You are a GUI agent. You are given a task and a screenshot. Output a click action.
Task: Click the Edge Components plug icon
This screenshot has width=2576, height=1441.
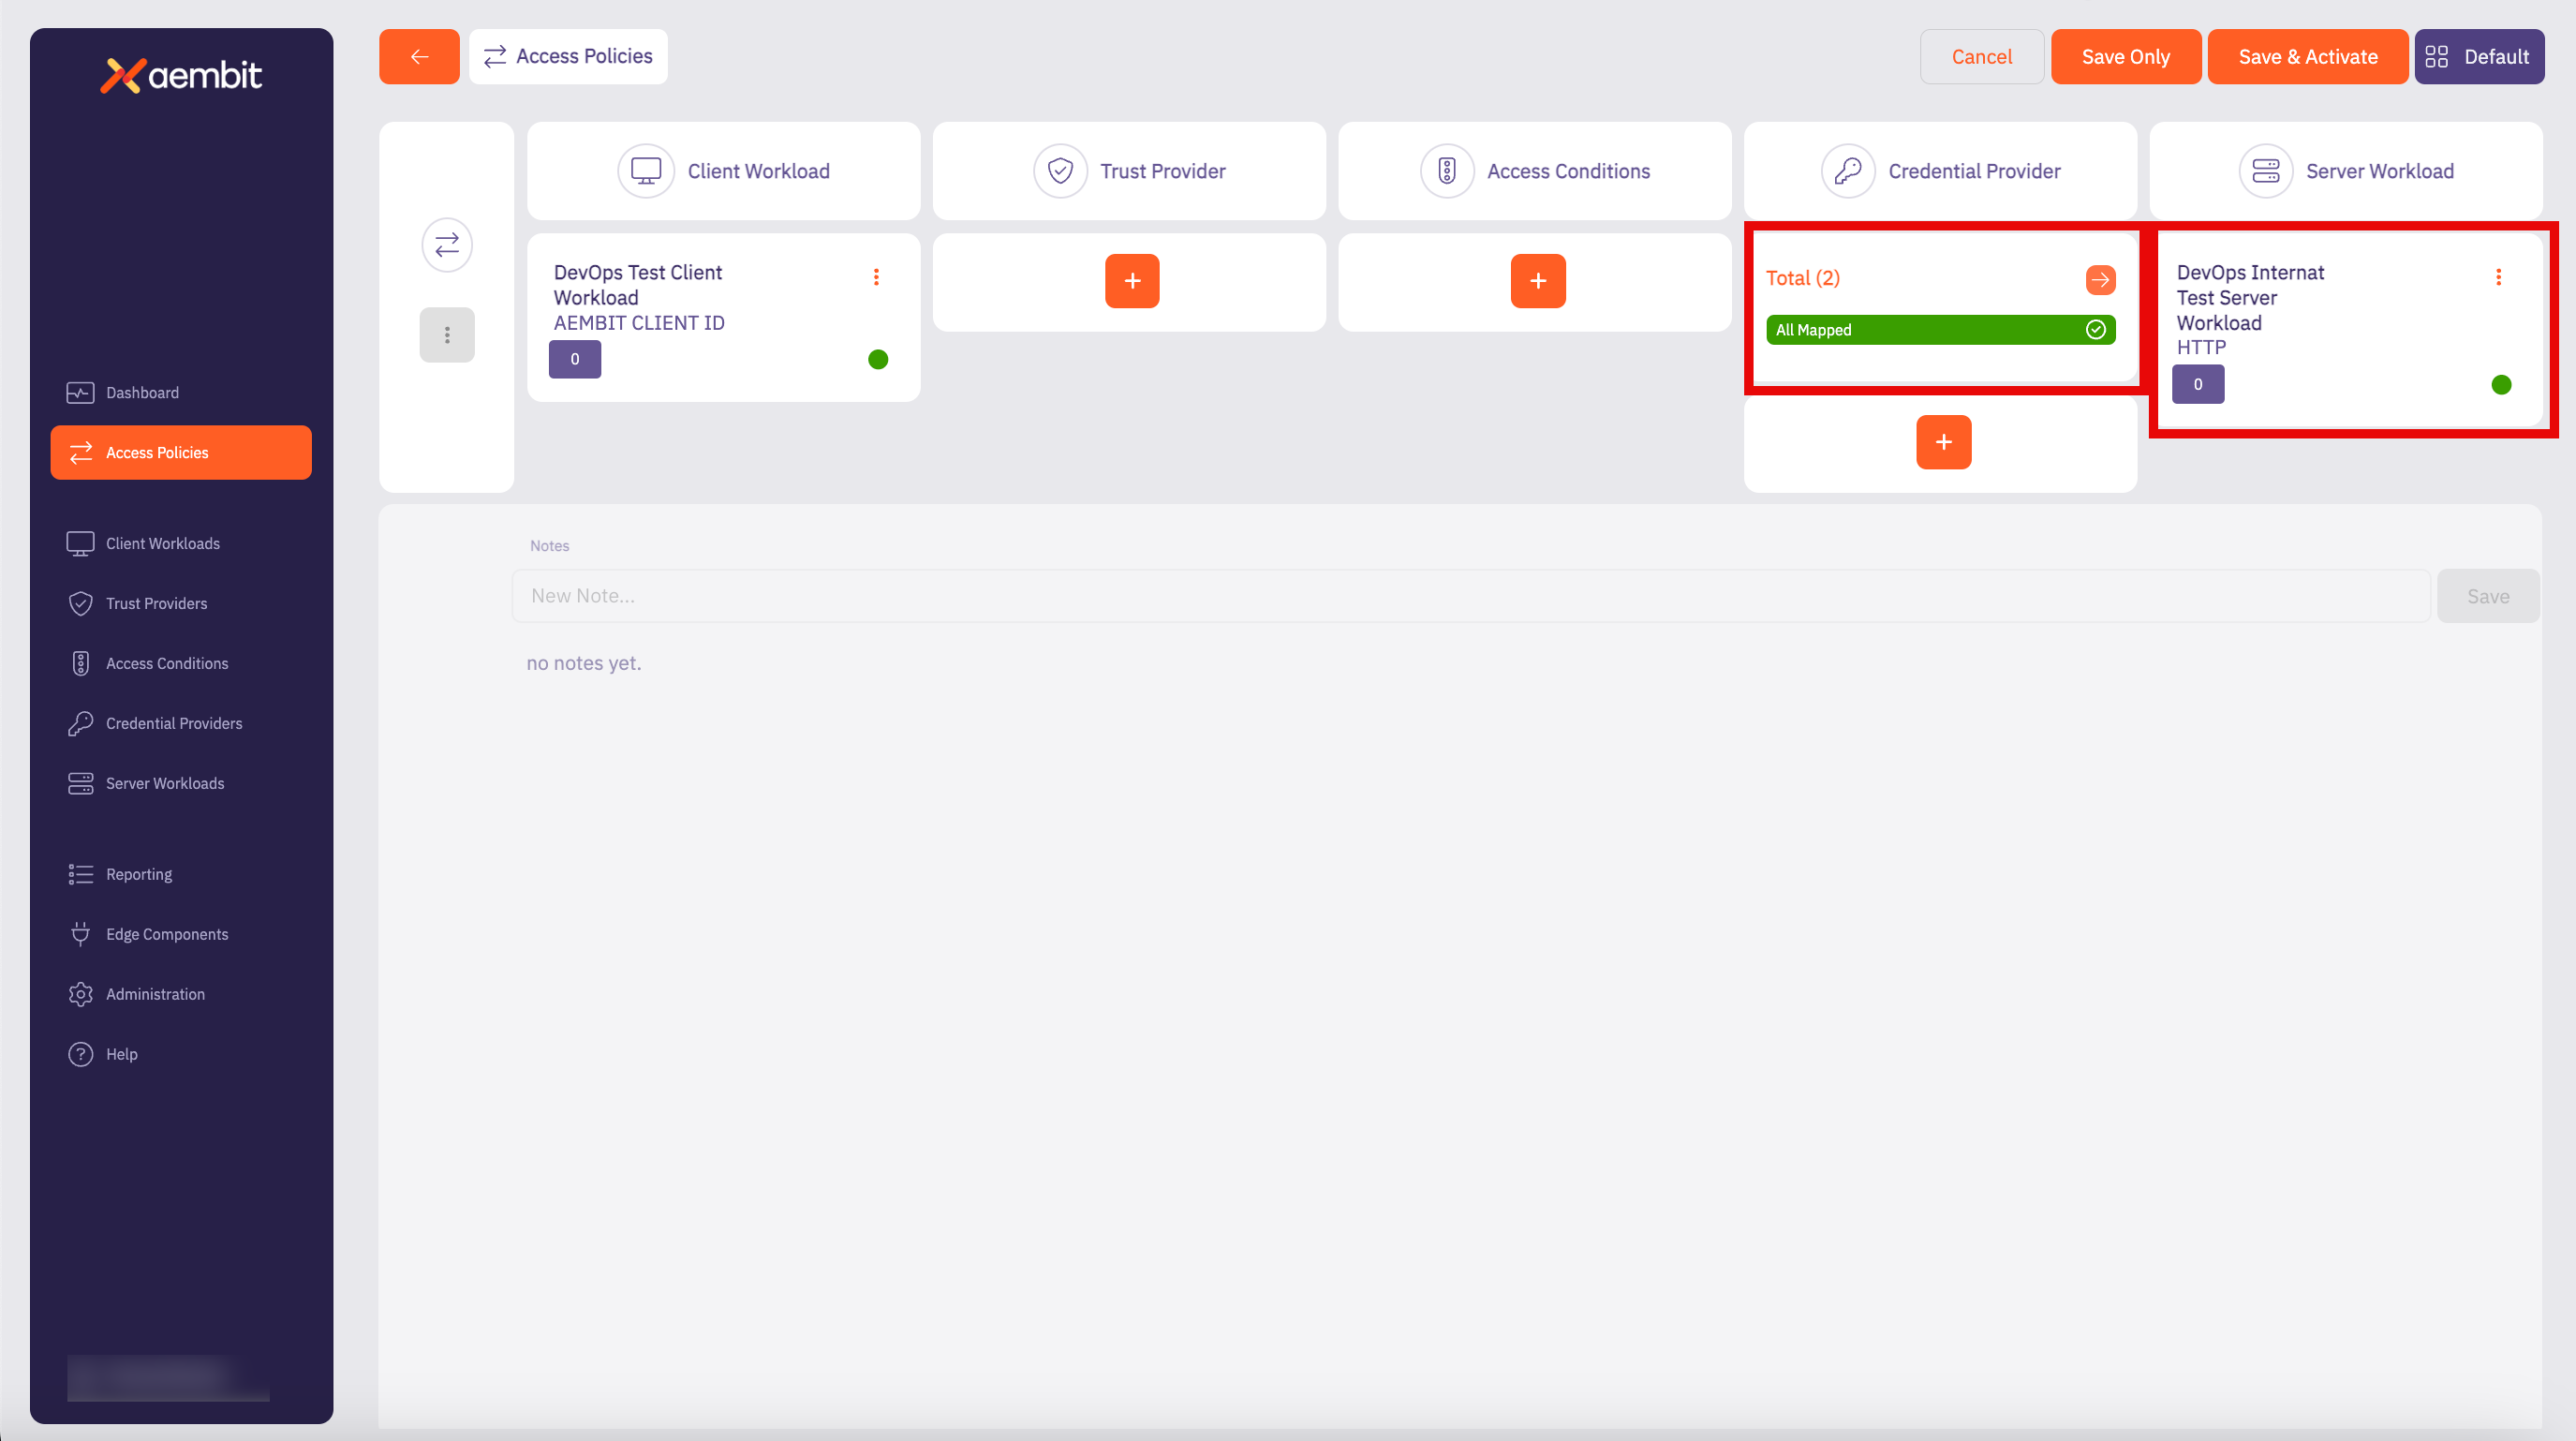80,934
